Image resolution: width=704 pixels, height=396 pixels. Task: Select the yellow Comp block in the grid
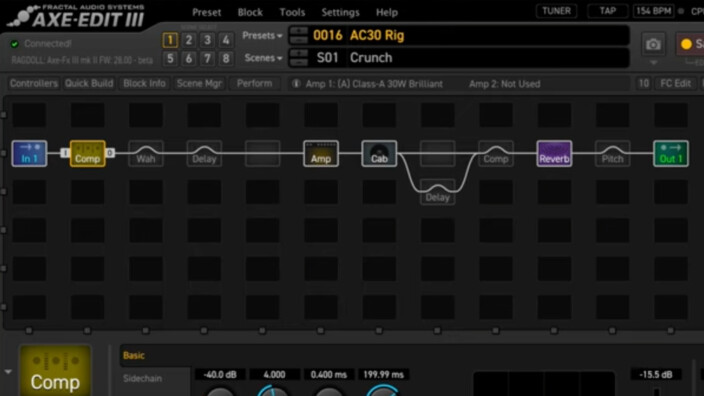88,154
